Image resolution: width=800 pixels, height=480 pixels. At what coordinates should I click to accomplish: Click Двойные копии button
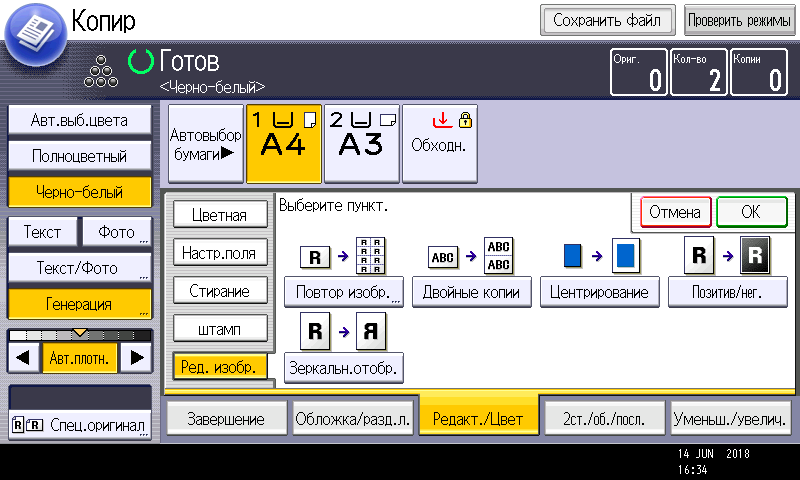(x=471, y=292)
